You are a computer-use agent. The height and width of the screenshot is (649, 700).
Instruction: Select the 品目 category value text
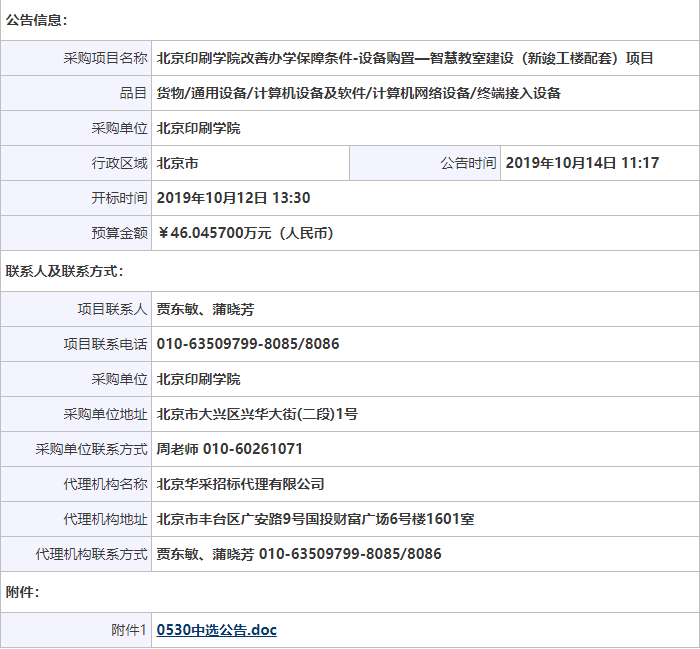359,93
